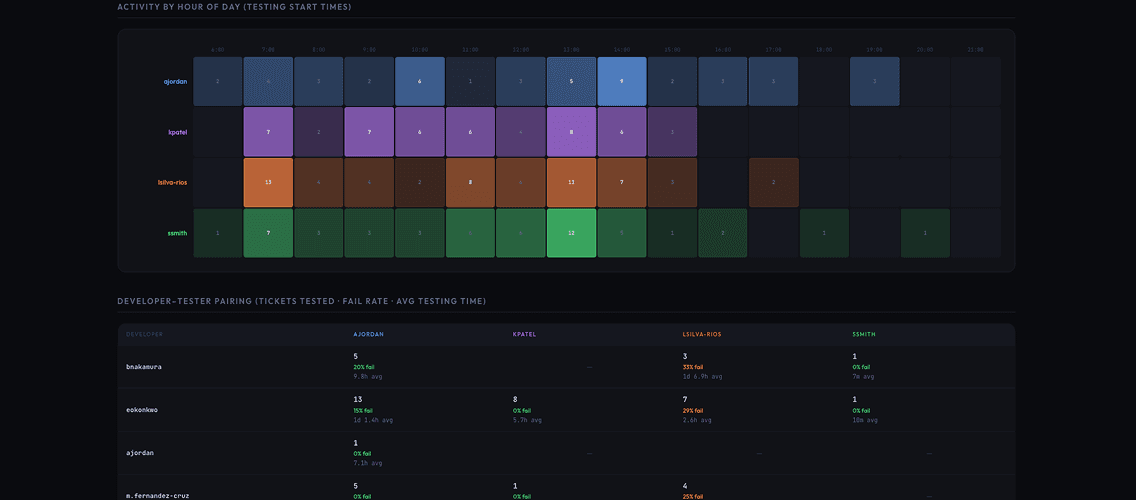Viewport: 1136px width, 500px height.
Task: Click the ajordan heatmap cell at 10:00
Action: (x=420, y=81)
